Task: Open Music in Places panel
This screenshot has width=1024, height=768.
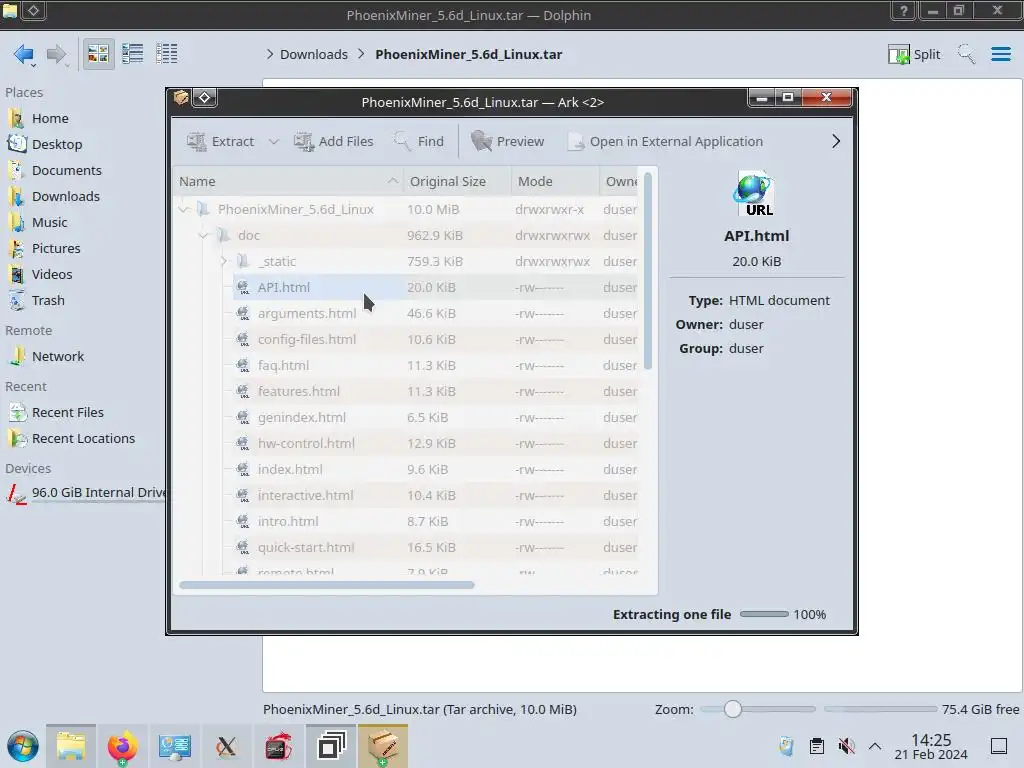Action: (49, 223)
